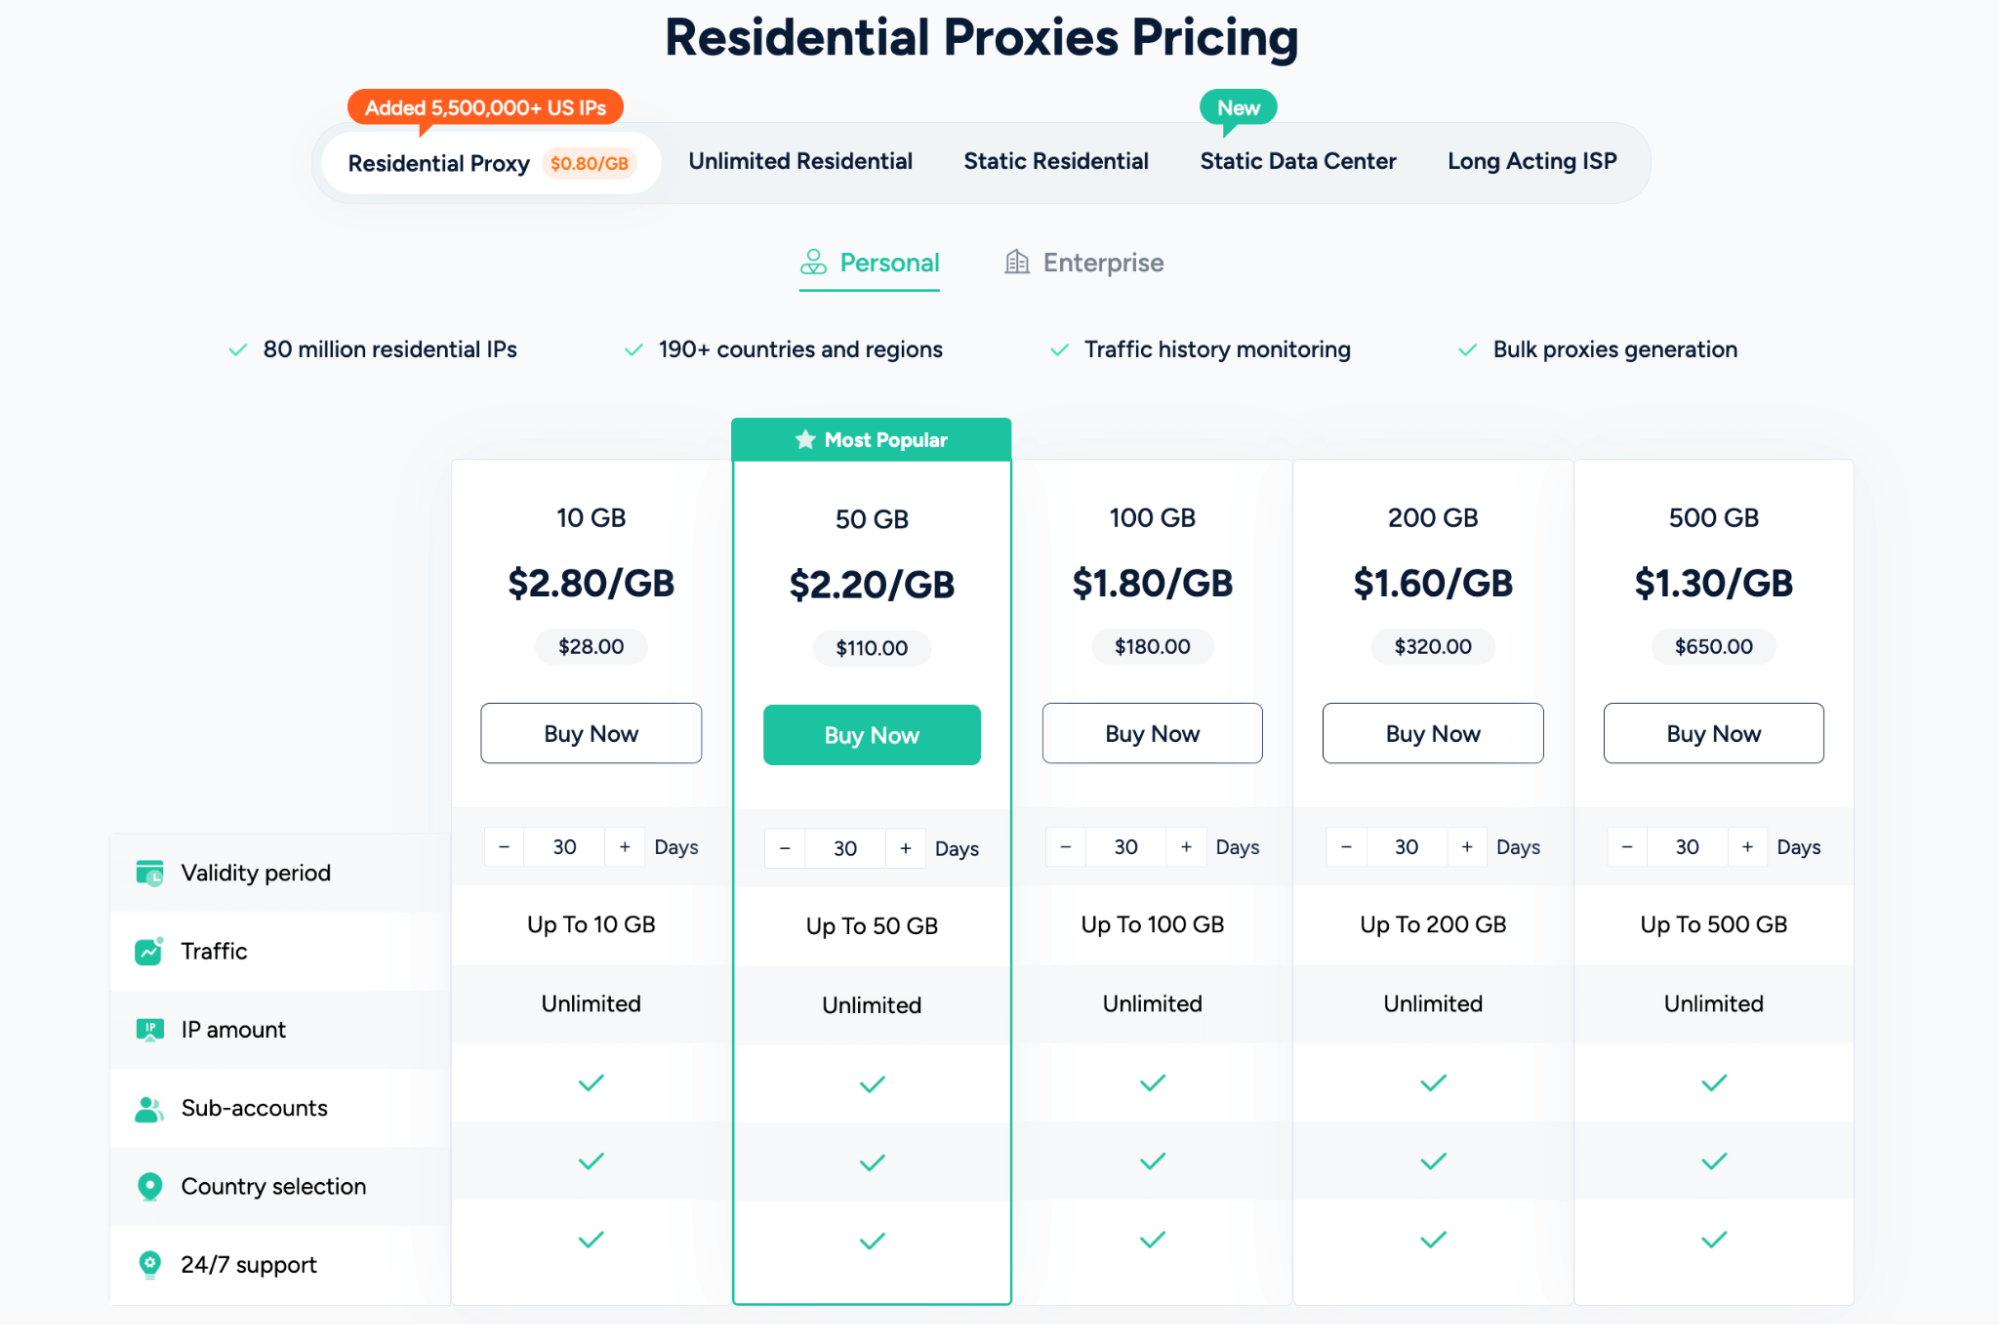The width and height of the screenshot is (1999, 1324).
Task: Click the Added 5,500,000+ US IPs badge
Action: [x=485, y=107]
